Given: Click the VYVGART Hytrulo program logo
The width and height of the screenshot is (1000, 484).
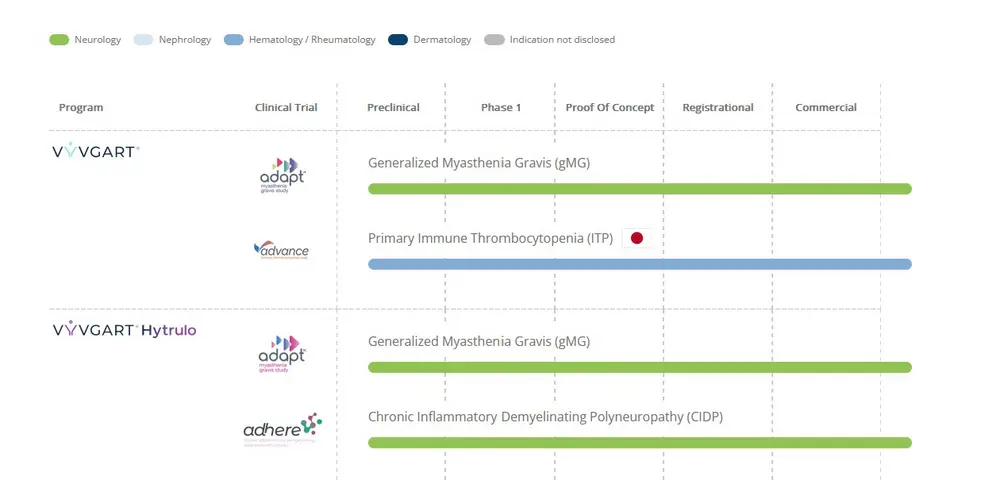Looking at the screenshot, I should [124, 329].
